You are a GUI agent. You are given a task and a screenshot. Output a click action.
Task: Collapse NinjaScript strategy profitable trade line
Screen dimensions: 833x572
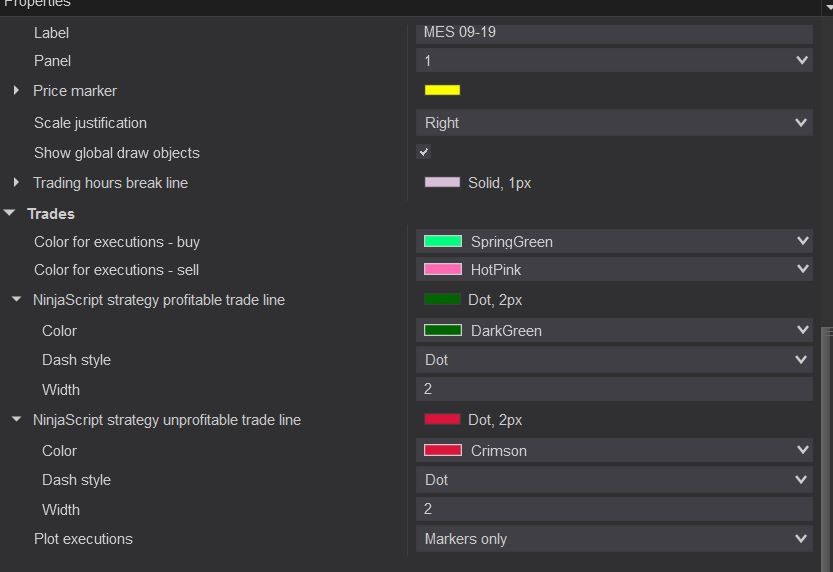pos(16,300)
